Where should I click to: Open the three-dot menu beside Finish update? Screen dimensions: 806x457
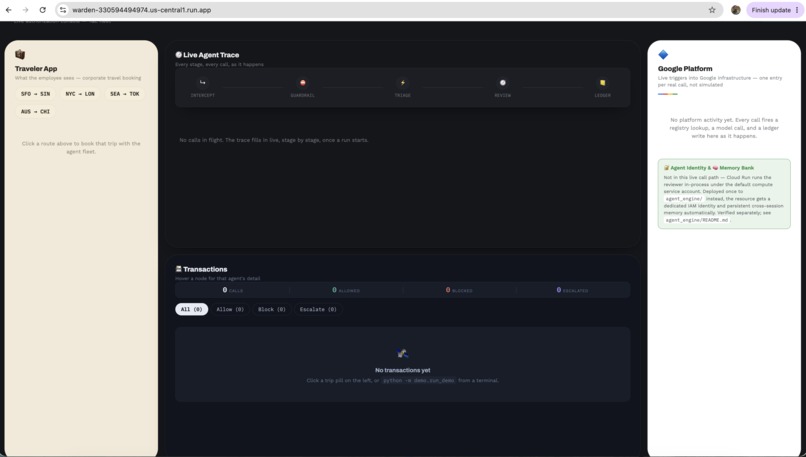[797, 10]
